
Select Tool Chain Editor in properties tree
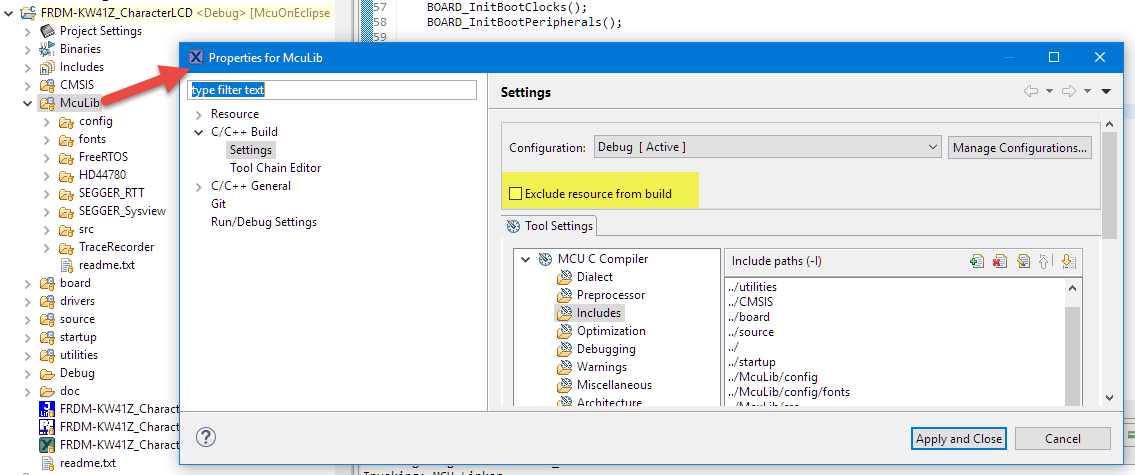275,168
